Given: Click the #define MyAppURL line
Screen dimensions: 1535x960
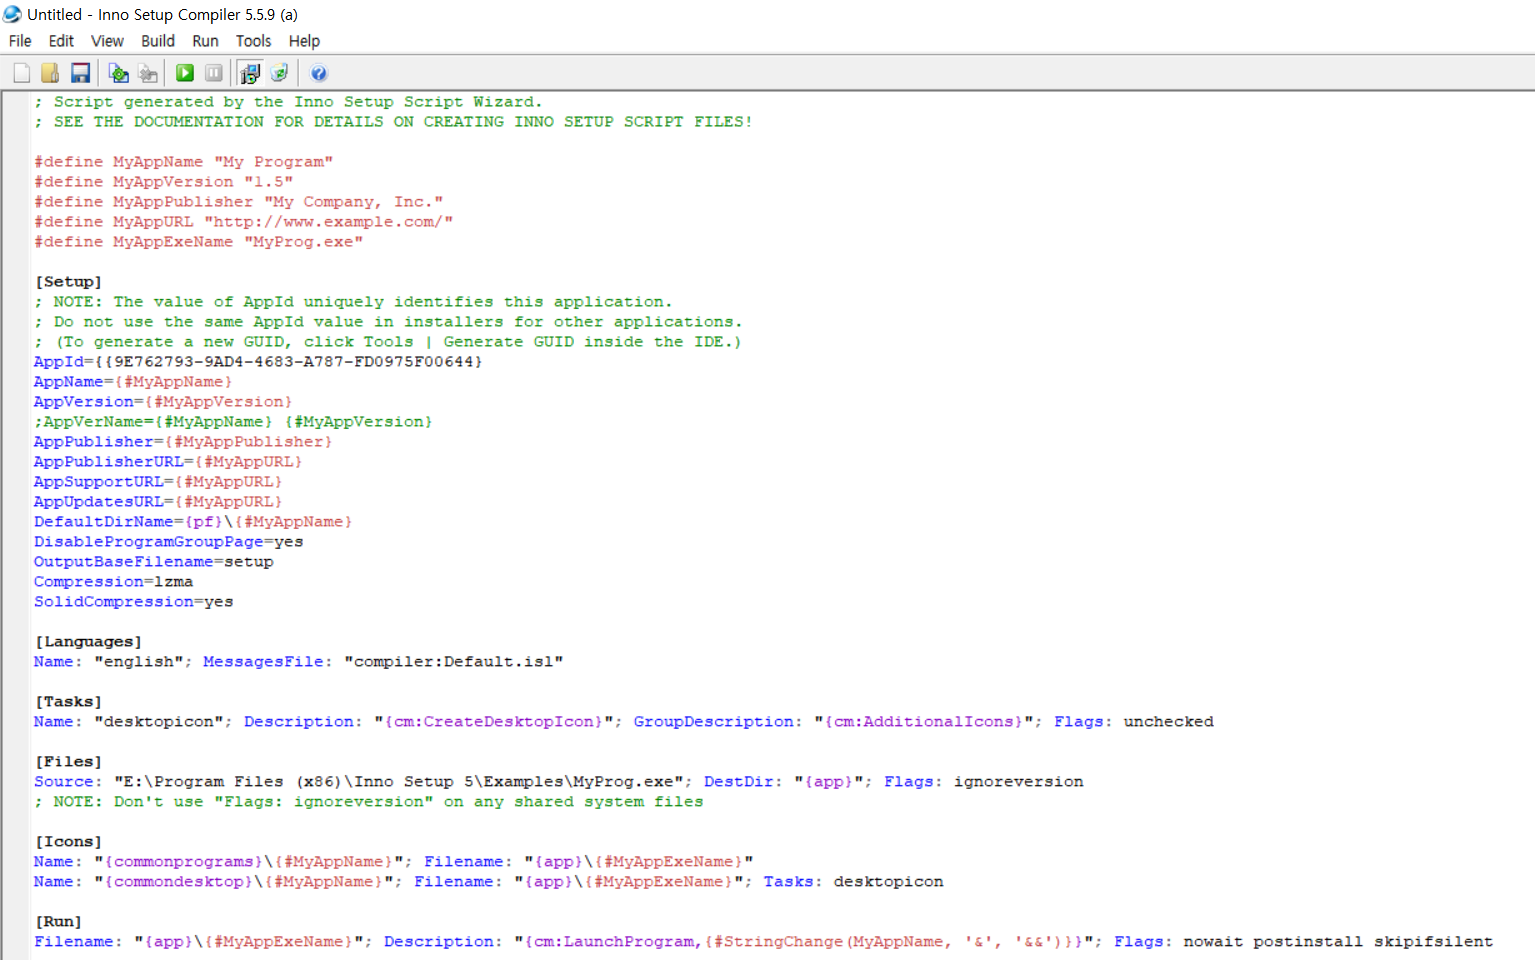Looking at the screenshot, I should pos(244,222).
